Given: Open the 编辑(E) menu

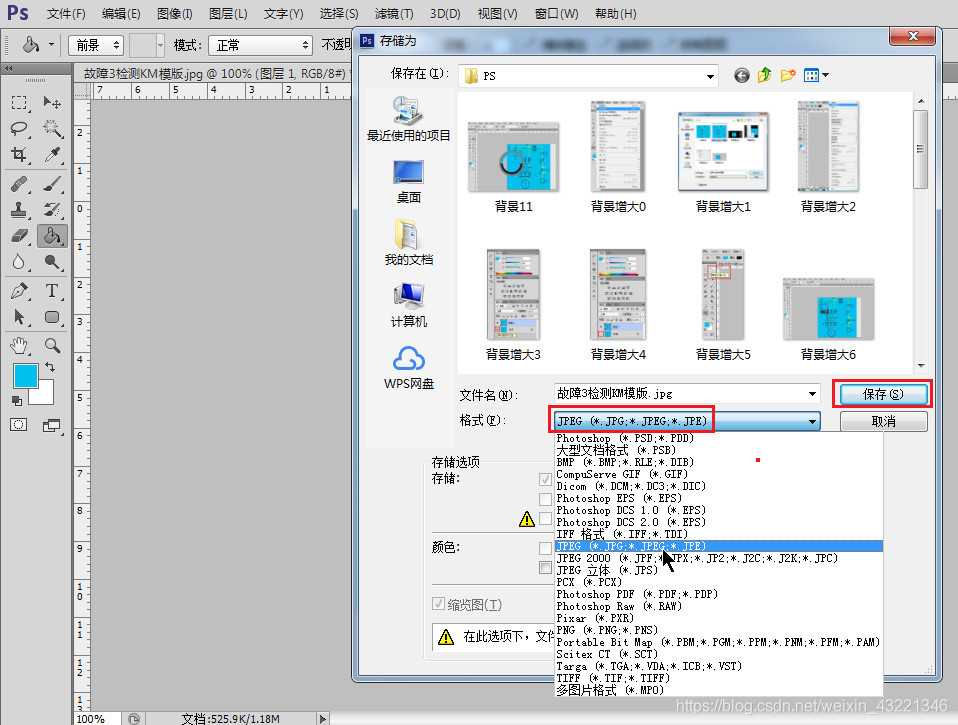Looking at the screenshot, I should coord(121,13).
